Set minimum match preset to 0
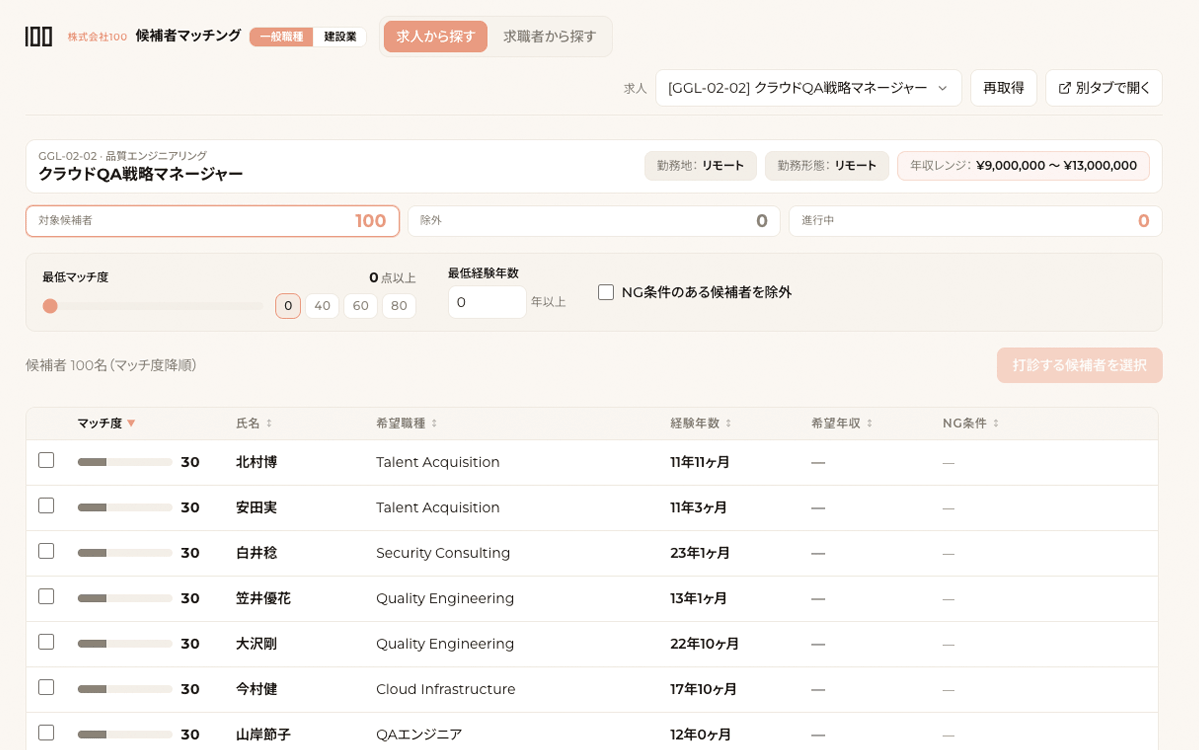The width and height of the screenshot is (1200, 750). tap(288, 306)
